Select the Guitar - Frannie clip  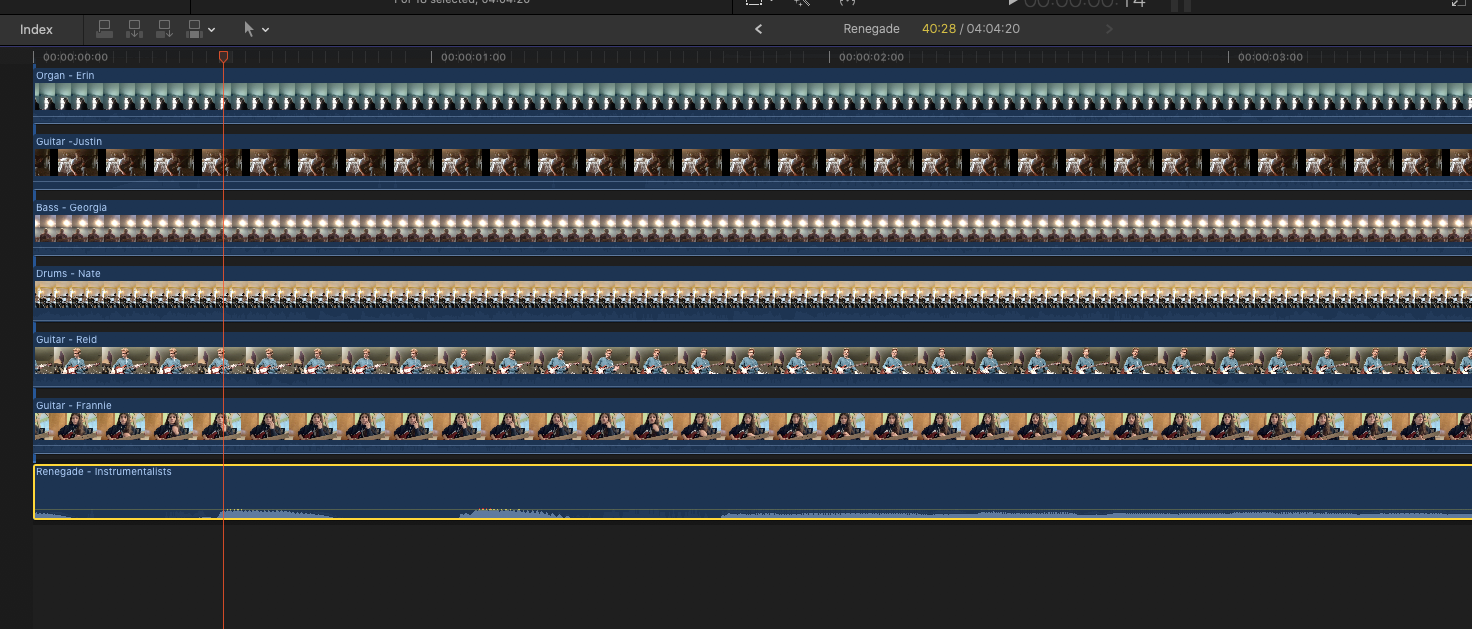click(753, 426)
